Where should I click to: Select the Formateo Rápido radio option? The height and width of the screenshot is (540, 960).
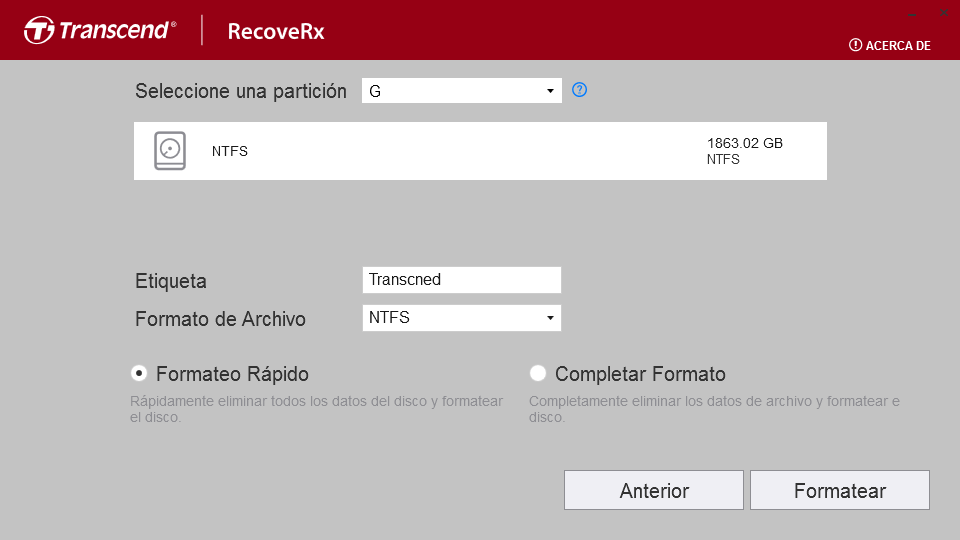click(139, 373)
